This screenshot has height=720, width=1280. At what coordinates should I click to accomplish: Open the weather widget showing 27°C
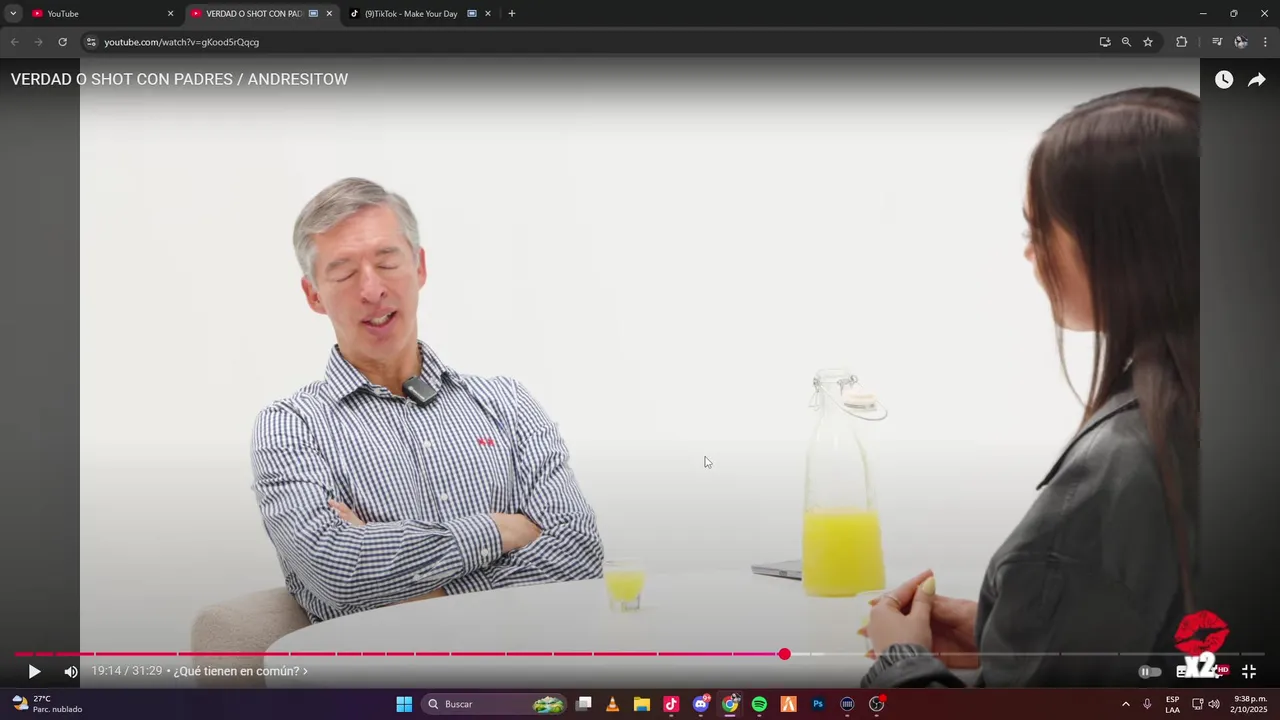47,704
